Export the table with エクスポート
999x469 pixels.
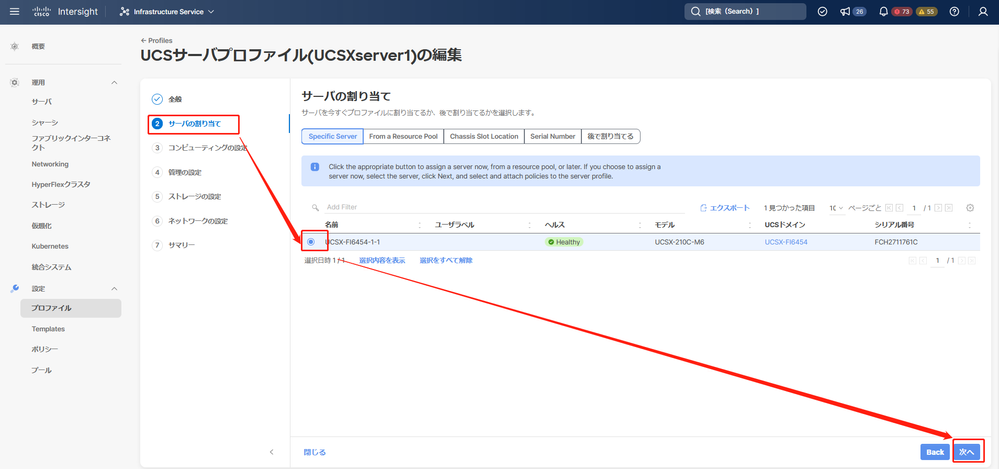pos(726,208)
